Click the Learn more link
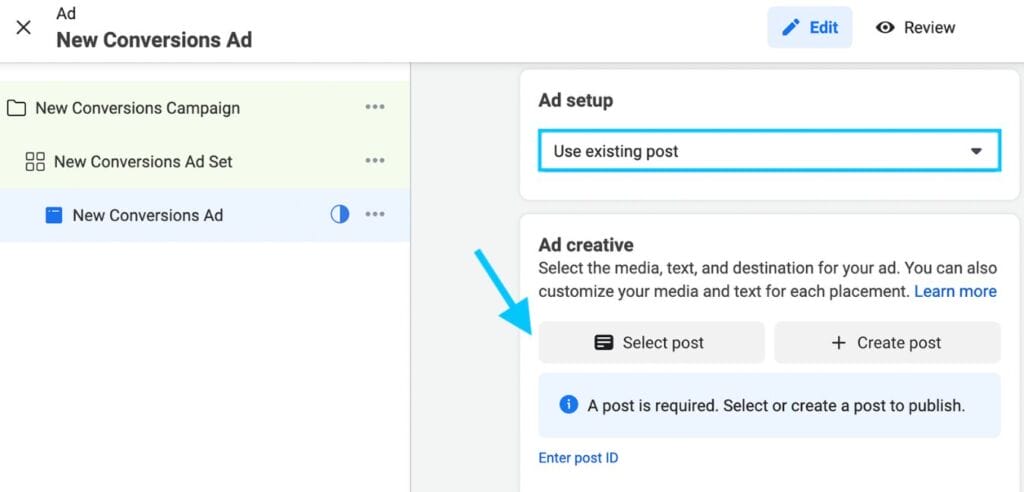Image resolution: width=1024 pixels, height=492 pixels. [955, 291]
